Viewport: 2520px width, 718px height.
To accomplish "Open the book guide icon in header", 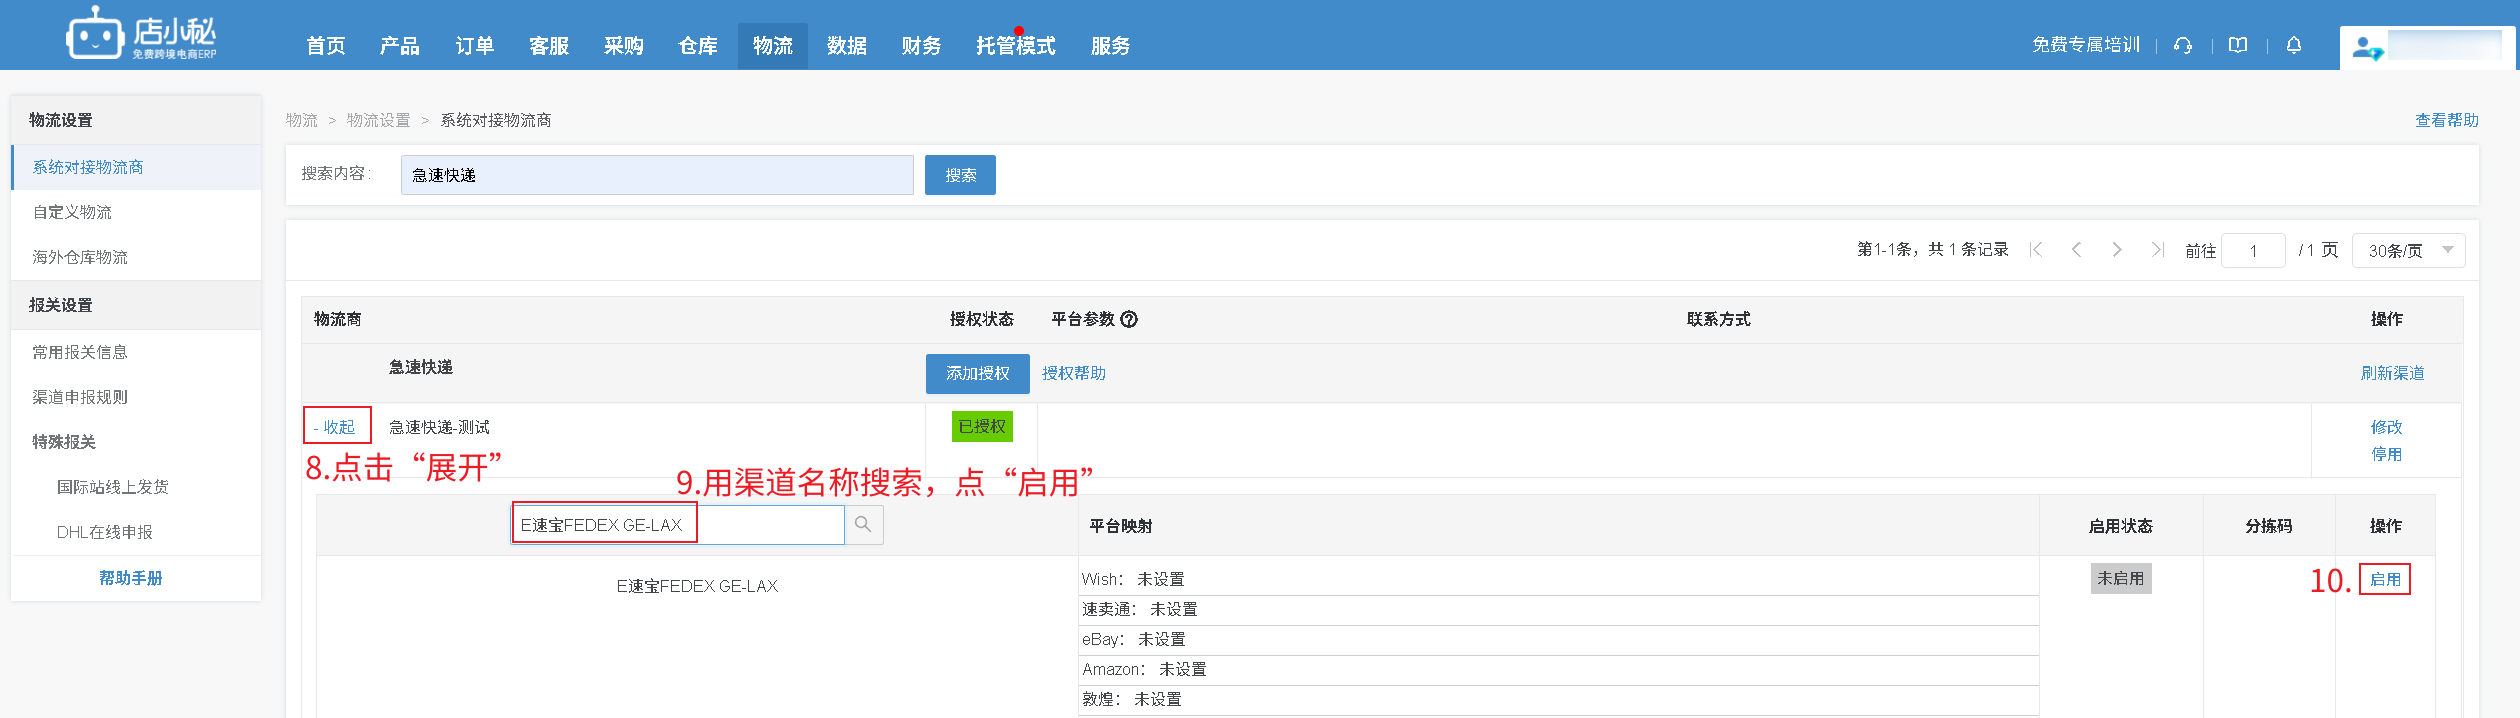I will 2238,45.
